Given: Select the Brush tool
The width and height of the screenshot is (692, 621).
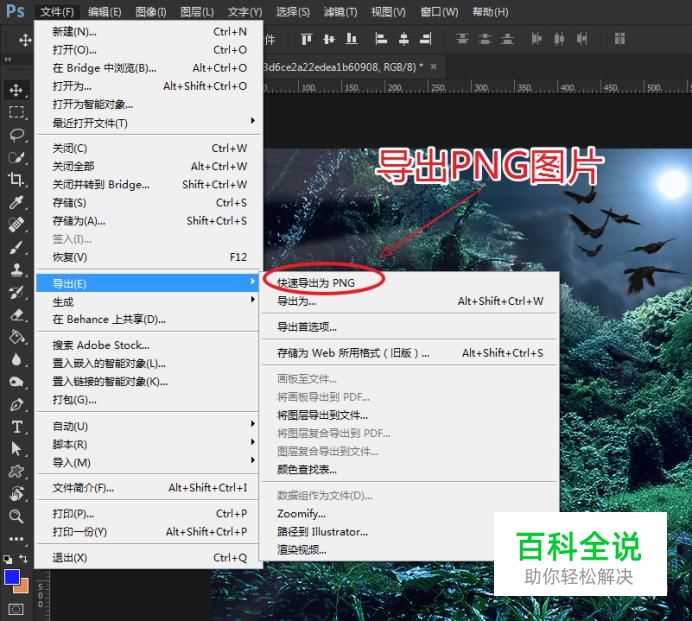Looking at the screenshot, I should [x=16, y=247].
